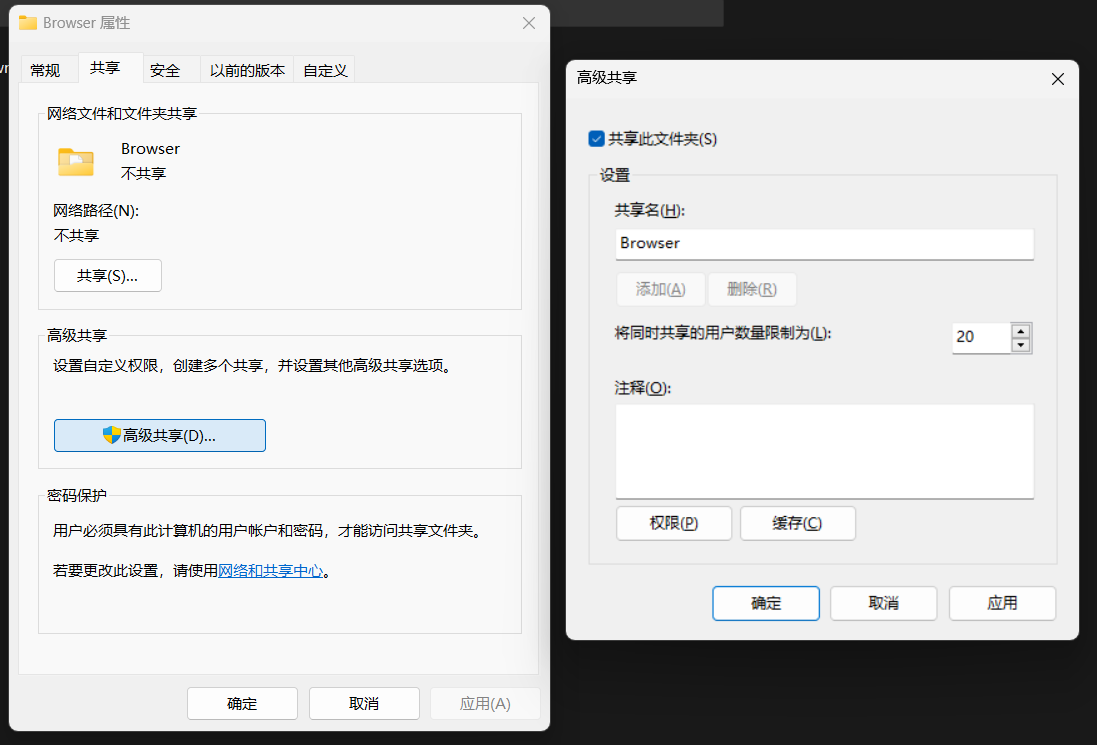The height and width of the screenshot is (745, 1097).
Task: Click into the 共享名 Browser text field
Action: tap(824, 243)
